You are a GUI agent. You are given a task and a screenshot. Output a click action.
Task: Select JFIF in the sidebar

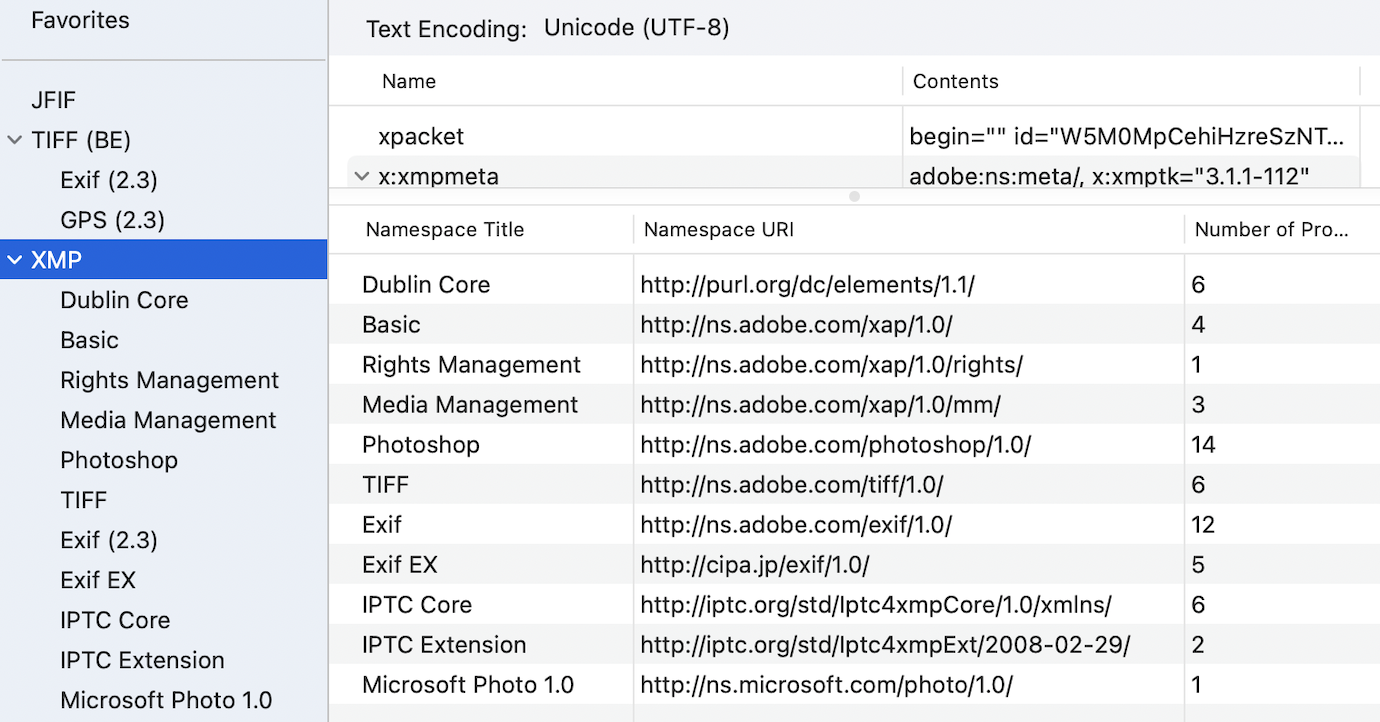pyautogui.click(x=54, y=100)
